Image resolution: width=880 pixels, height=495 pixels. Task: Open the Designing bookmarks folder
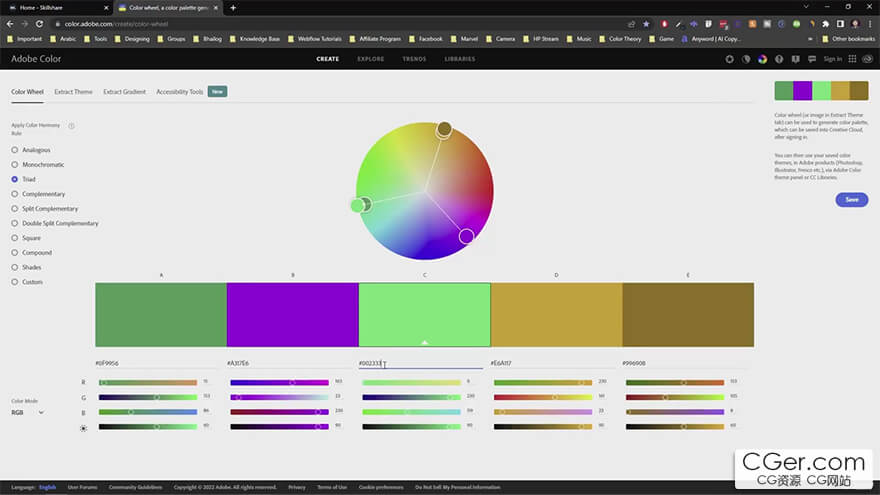click(132, 39)
